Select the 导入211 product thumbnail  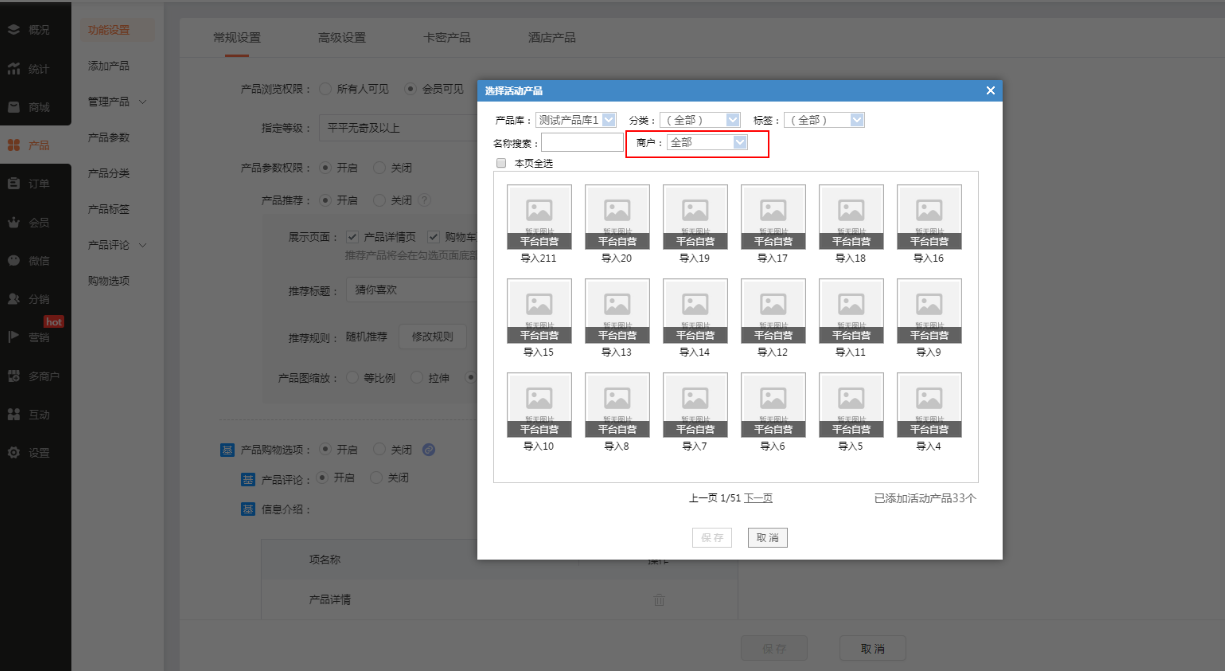tap(539, 216)
